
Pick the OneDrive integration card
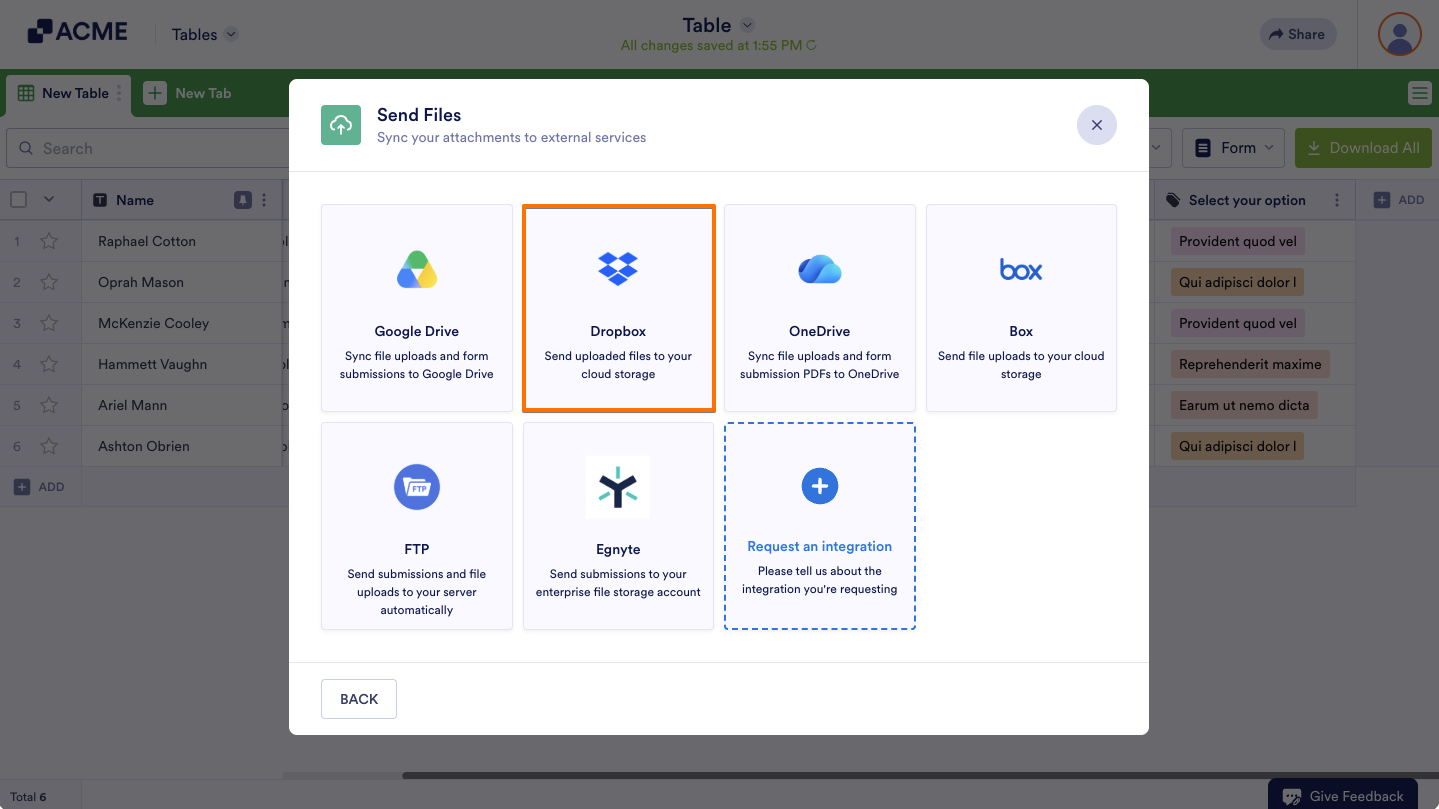click(x=820, y=308)
